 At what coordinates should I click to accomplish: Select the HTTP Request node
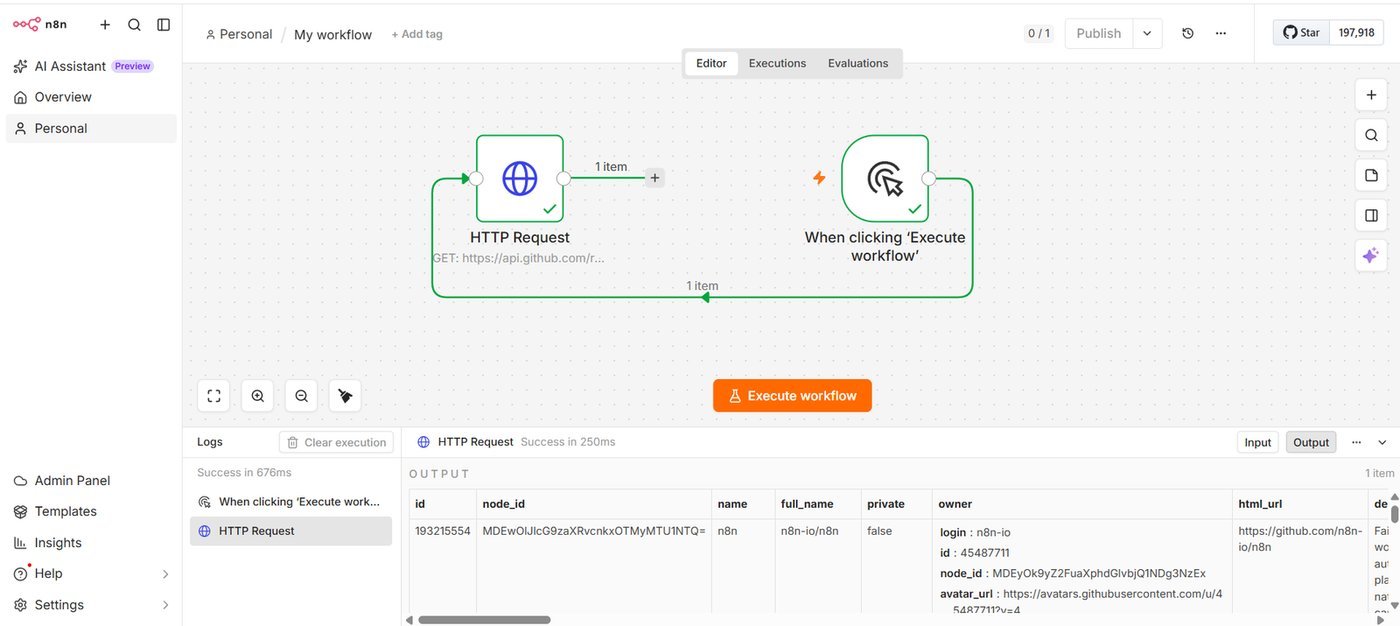pyautogui.click(x=520, y=178)
